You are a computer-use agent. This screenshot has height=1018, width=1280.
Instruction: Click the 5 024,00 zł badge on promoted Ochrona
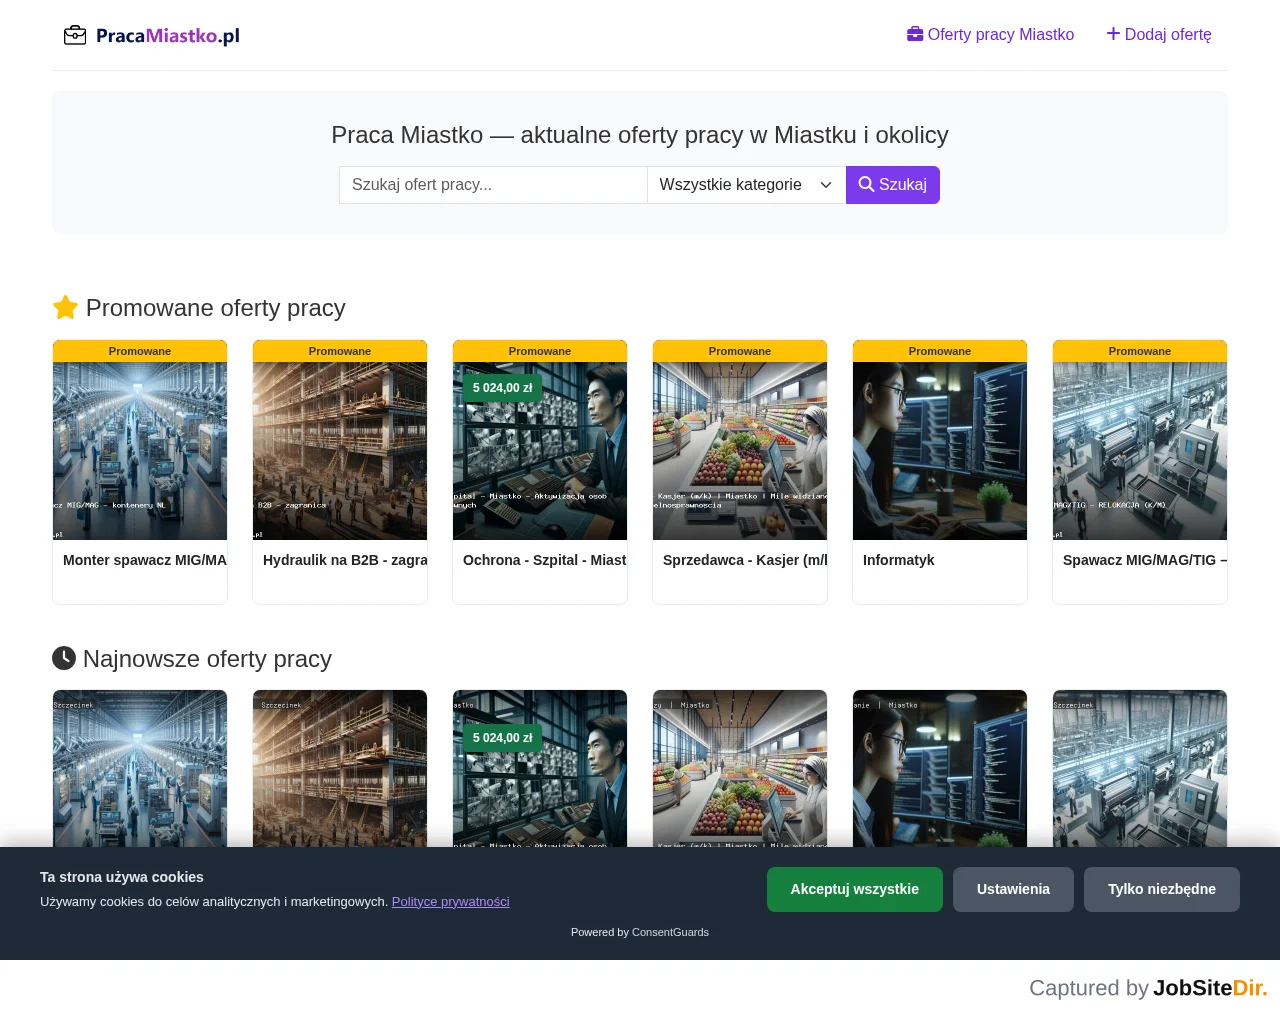click(503, 388)
